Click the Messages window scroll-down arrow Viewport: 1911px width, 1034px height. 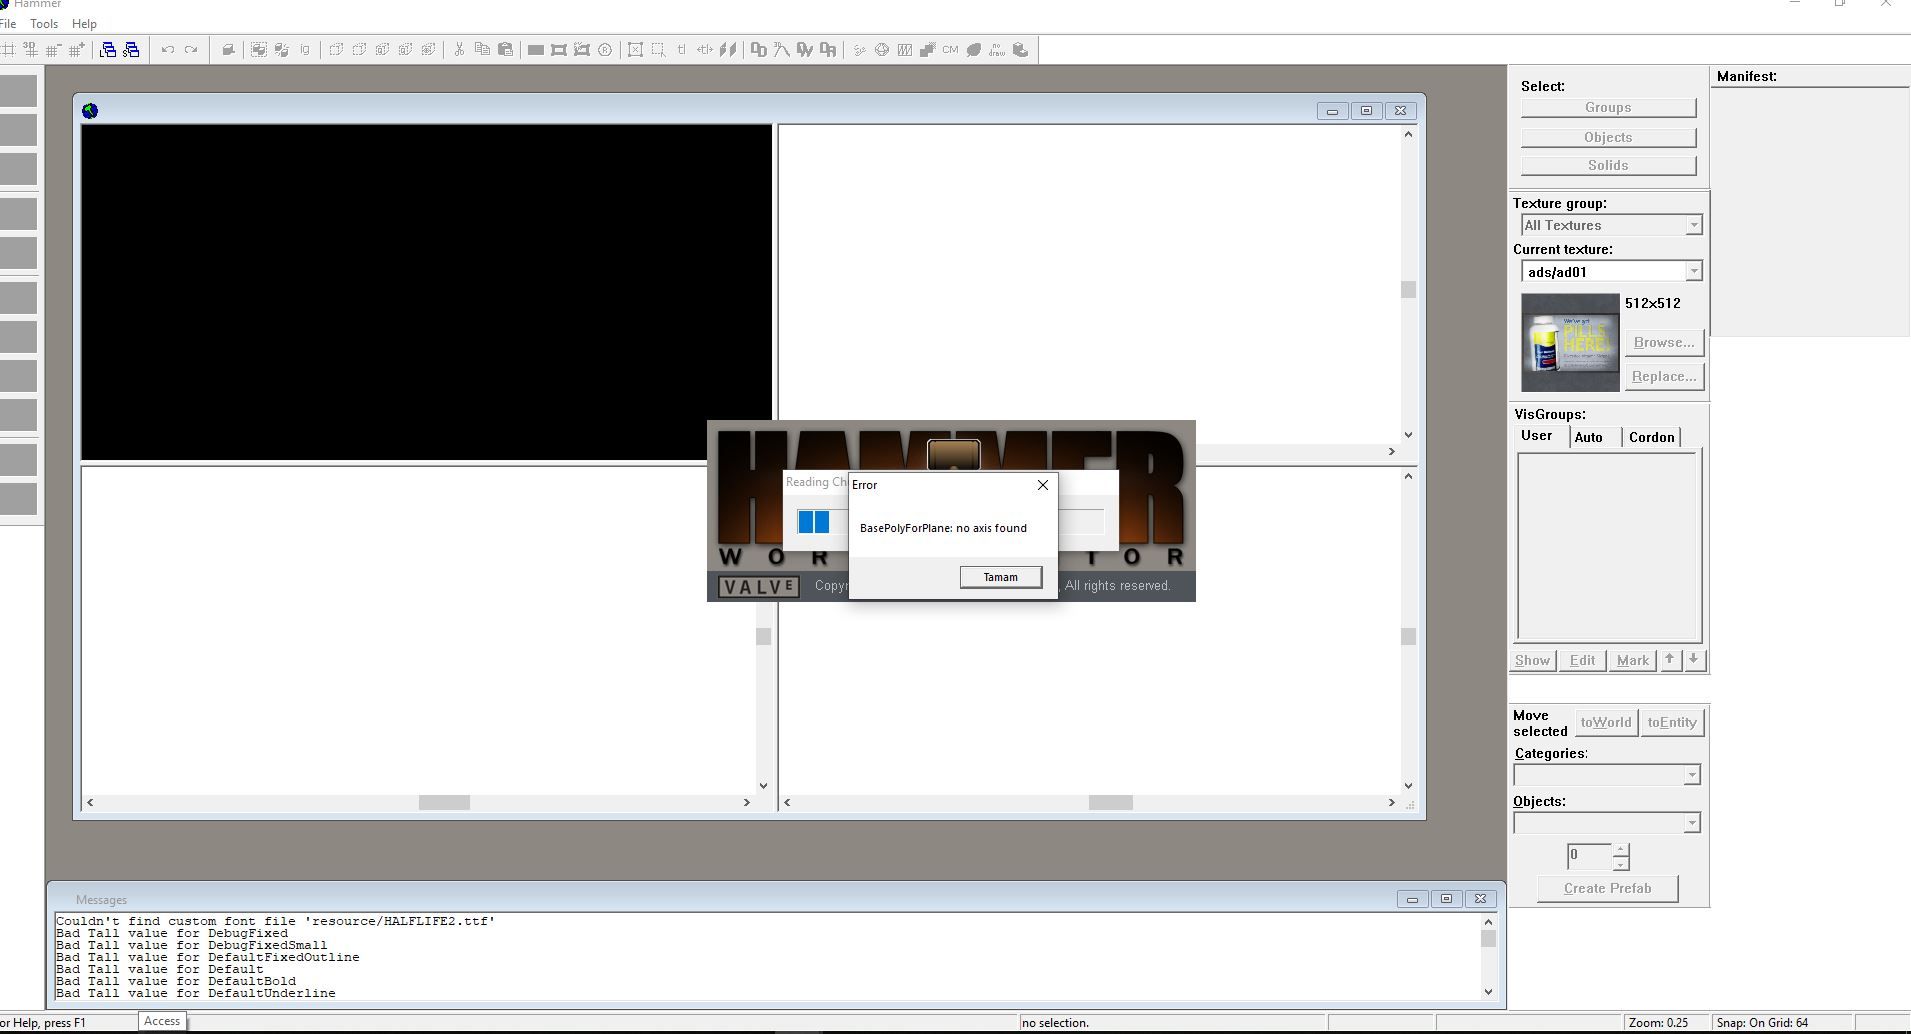pyautogui.click(x=1488, y=992)
